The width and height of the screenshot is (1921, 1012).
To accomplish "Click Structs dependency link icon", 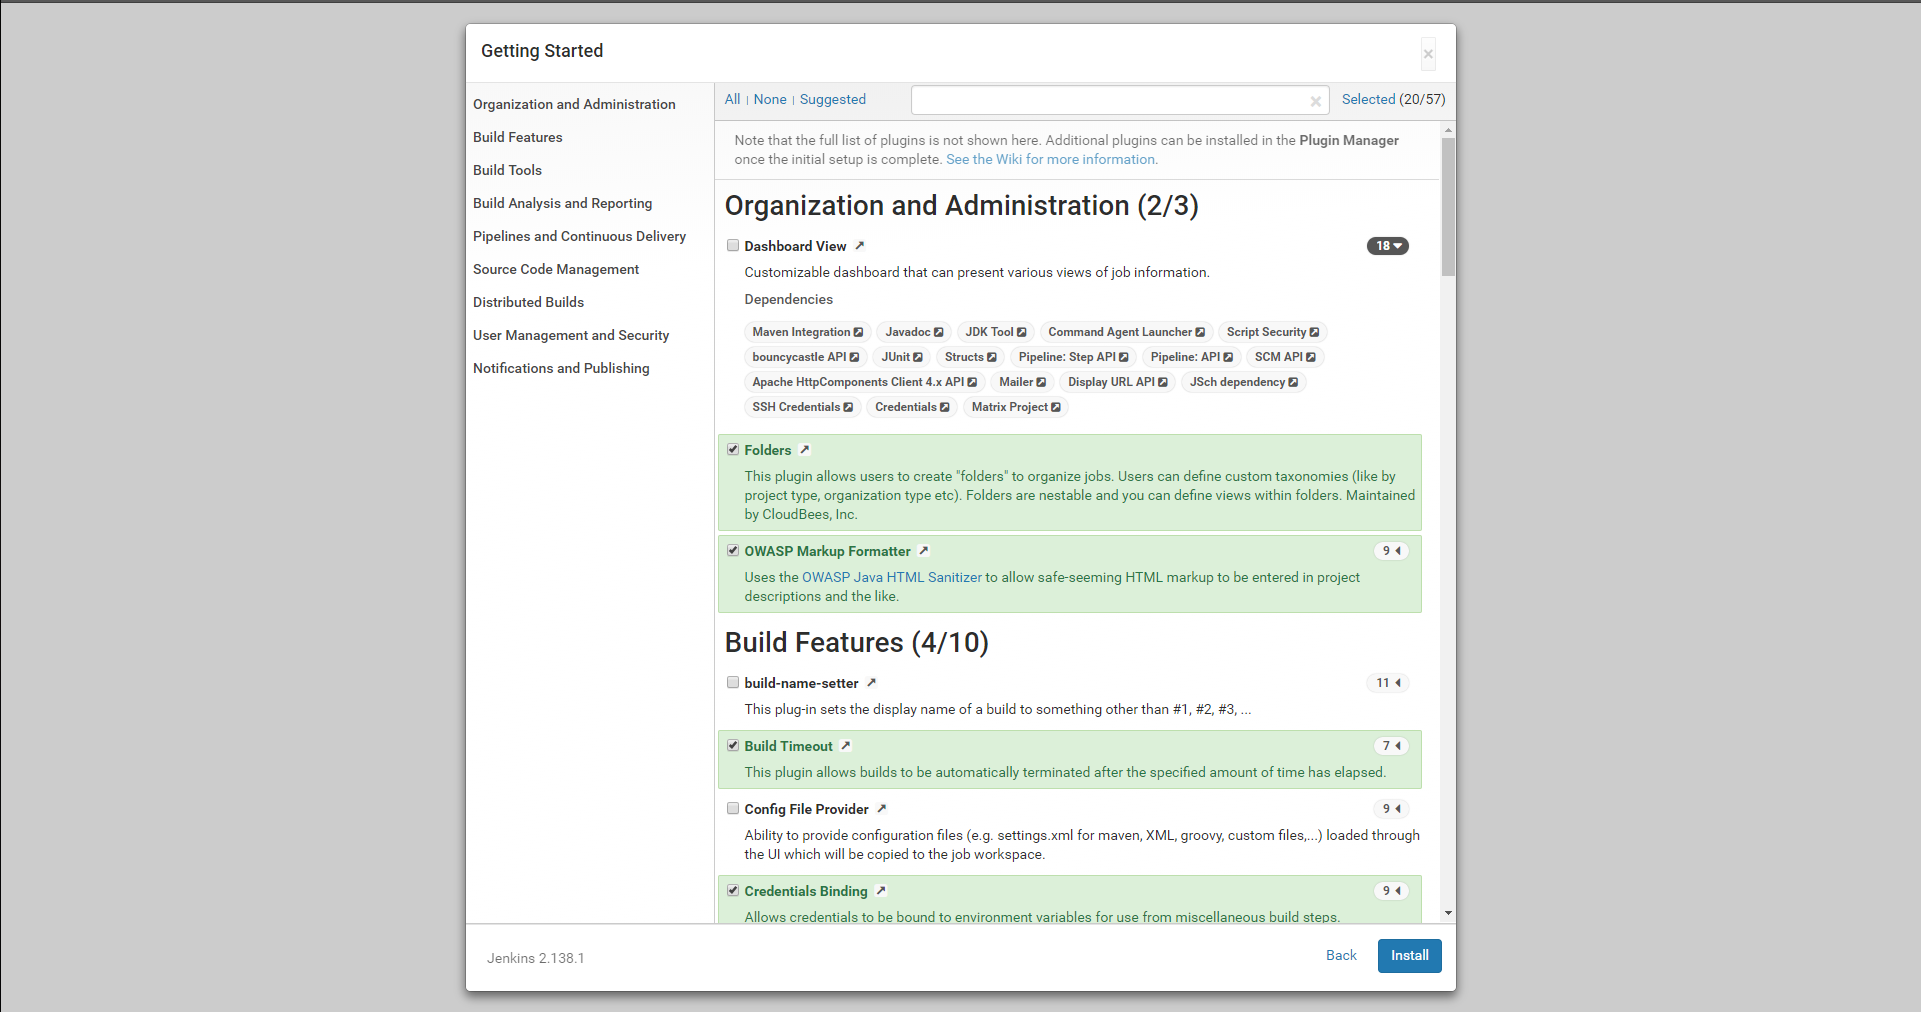I will [991, 357].
